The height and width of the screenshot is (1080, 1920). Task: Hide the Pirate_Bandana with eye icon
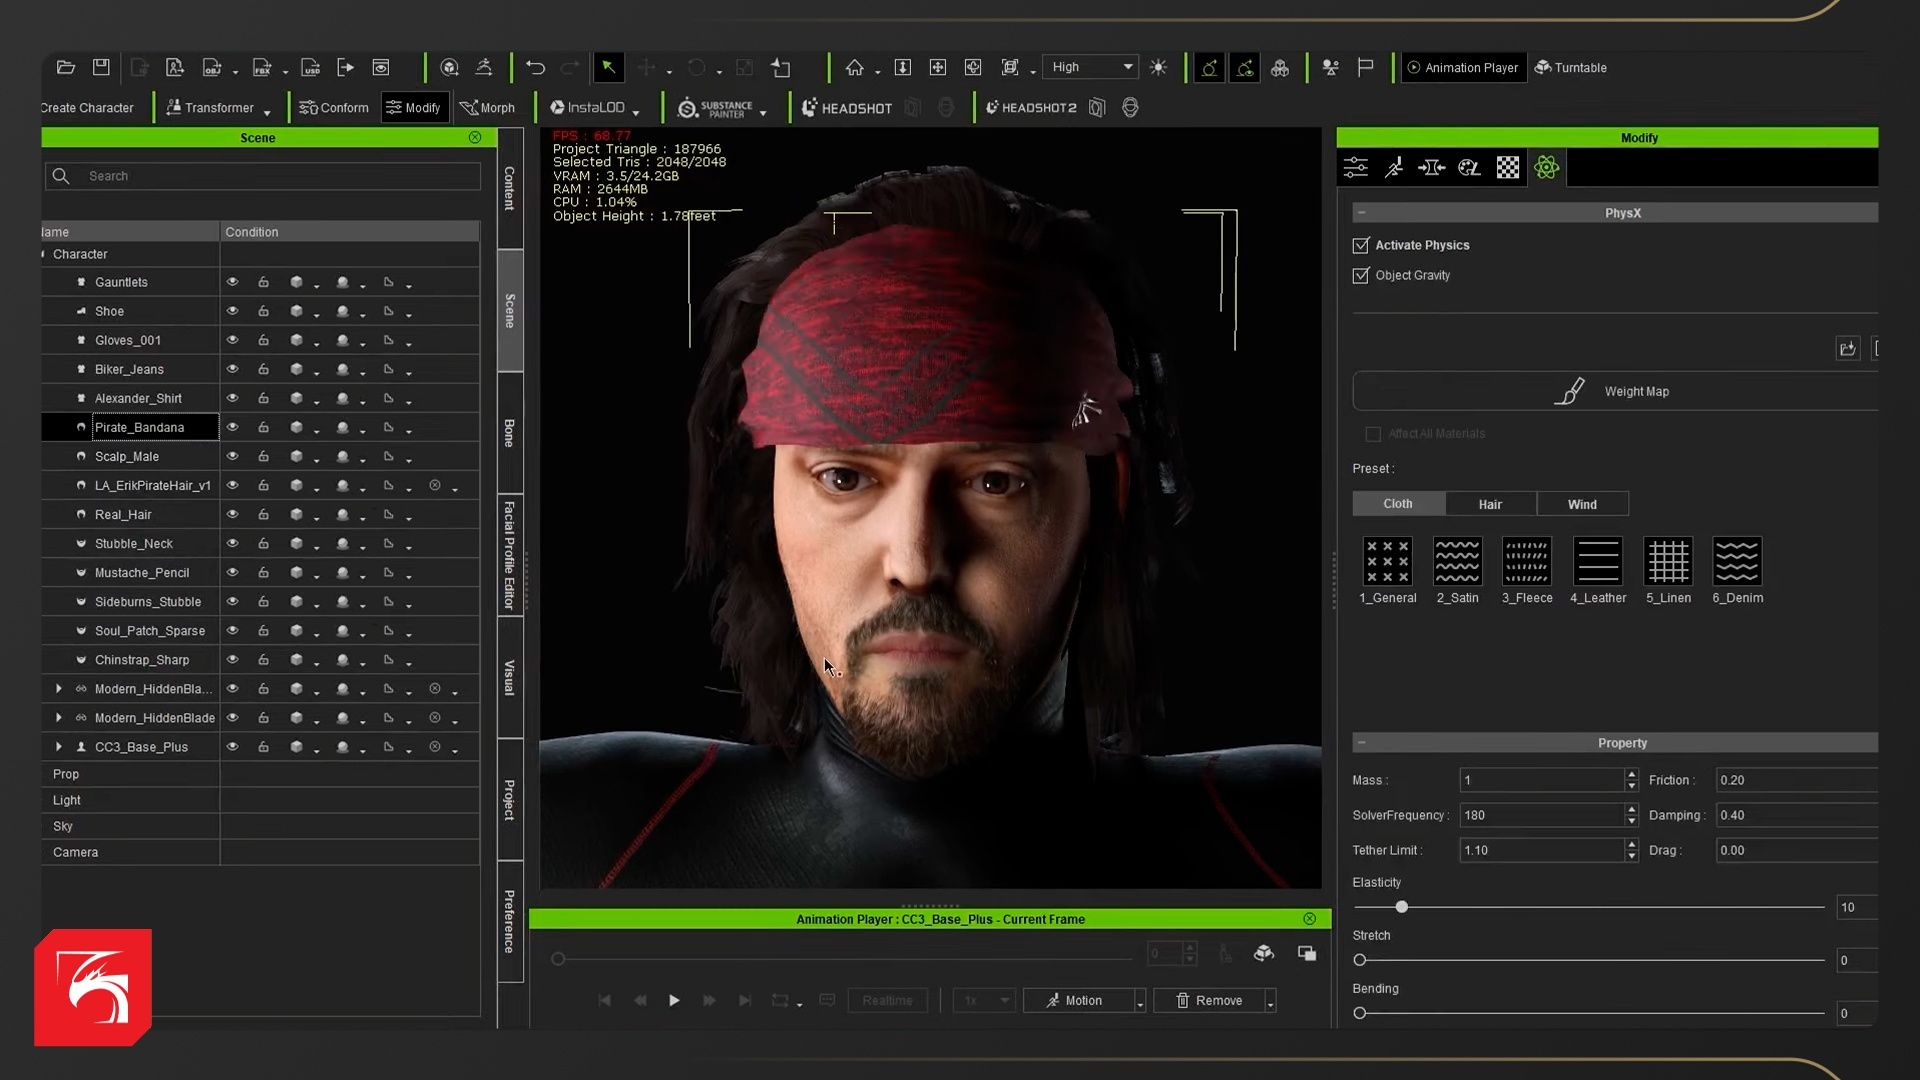pos(232,427)
